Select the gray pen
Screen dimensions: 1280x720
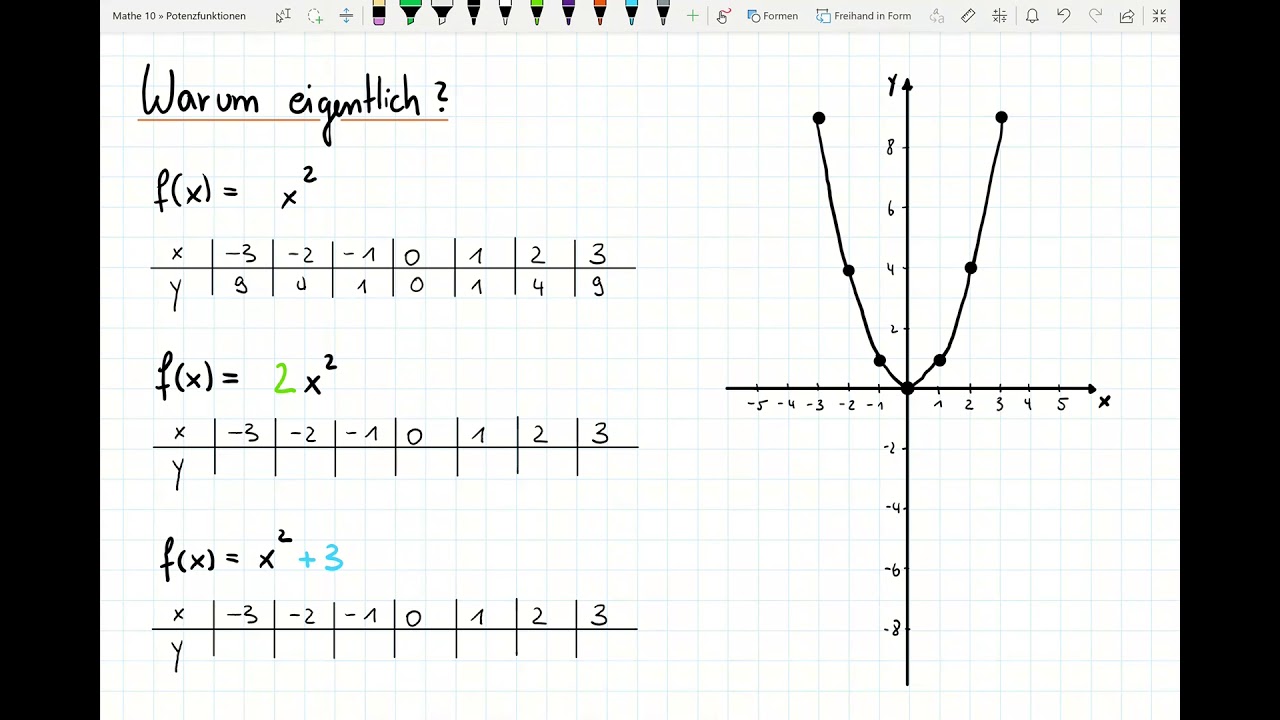pyautogui.click(x=663, y=13)
